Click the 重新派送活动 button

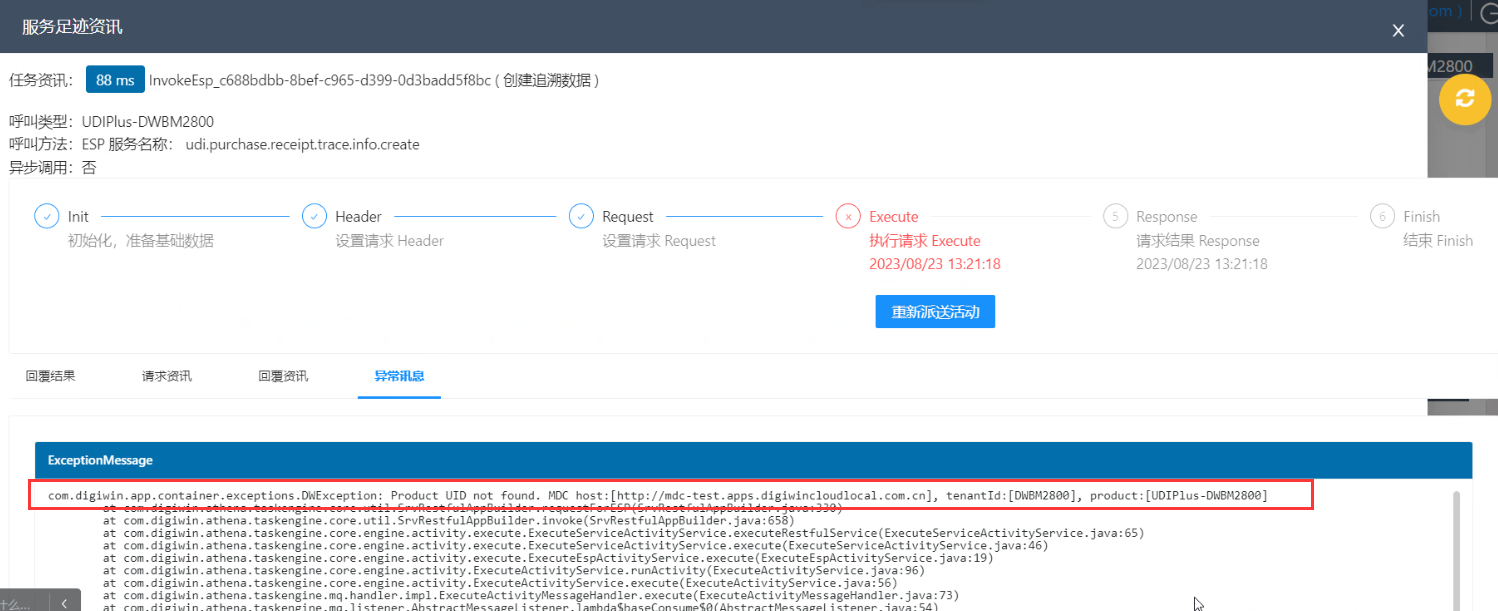[935, 312]
